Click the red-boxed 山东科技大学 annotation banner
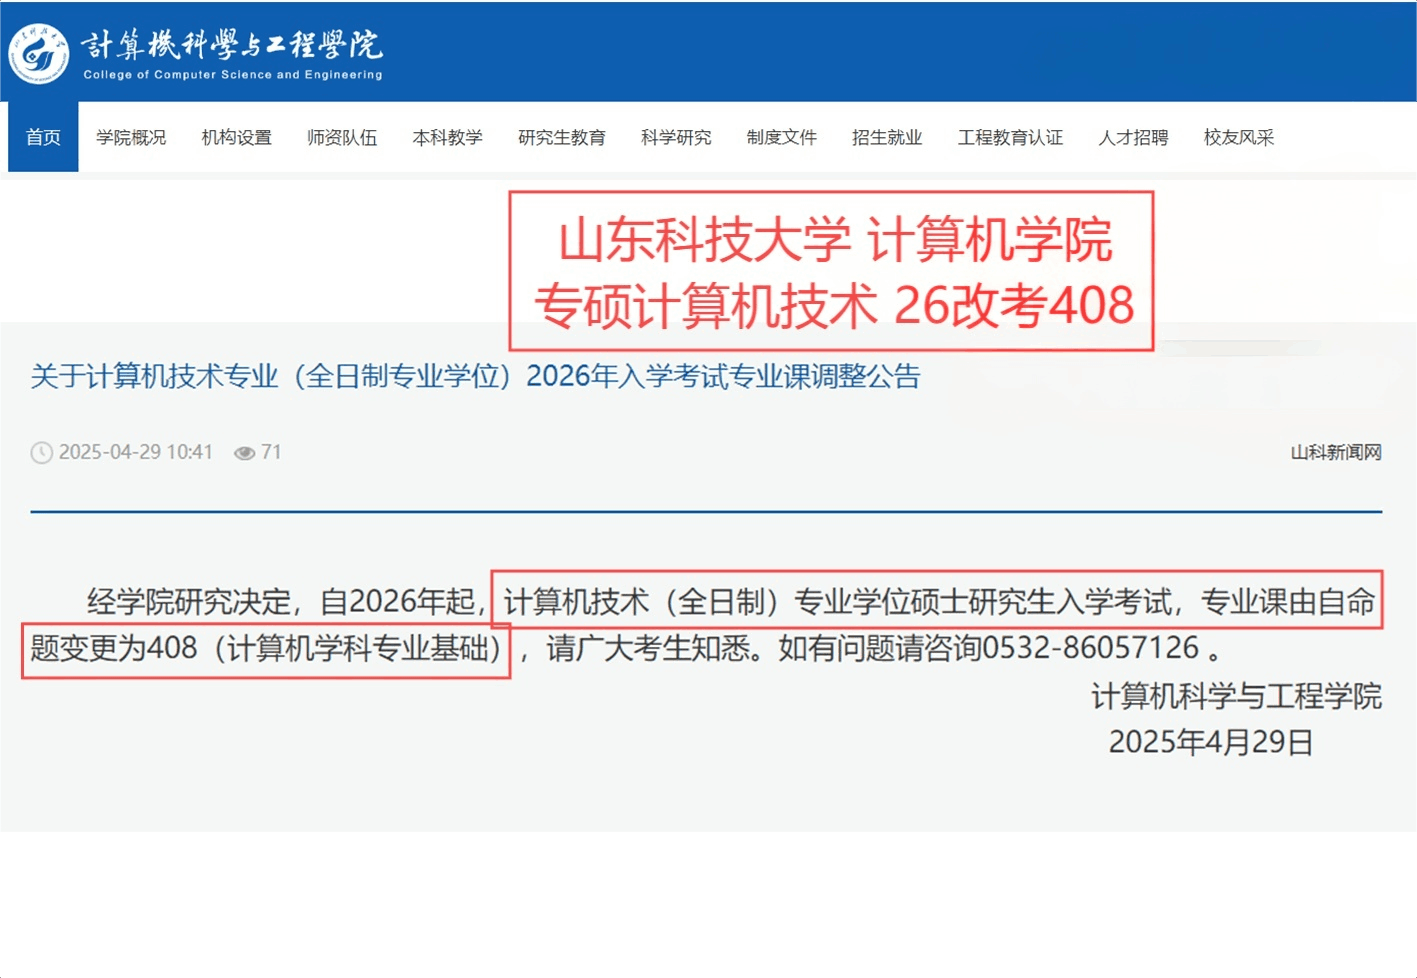This screenshot has width=1417, height=978. [832, 271]
